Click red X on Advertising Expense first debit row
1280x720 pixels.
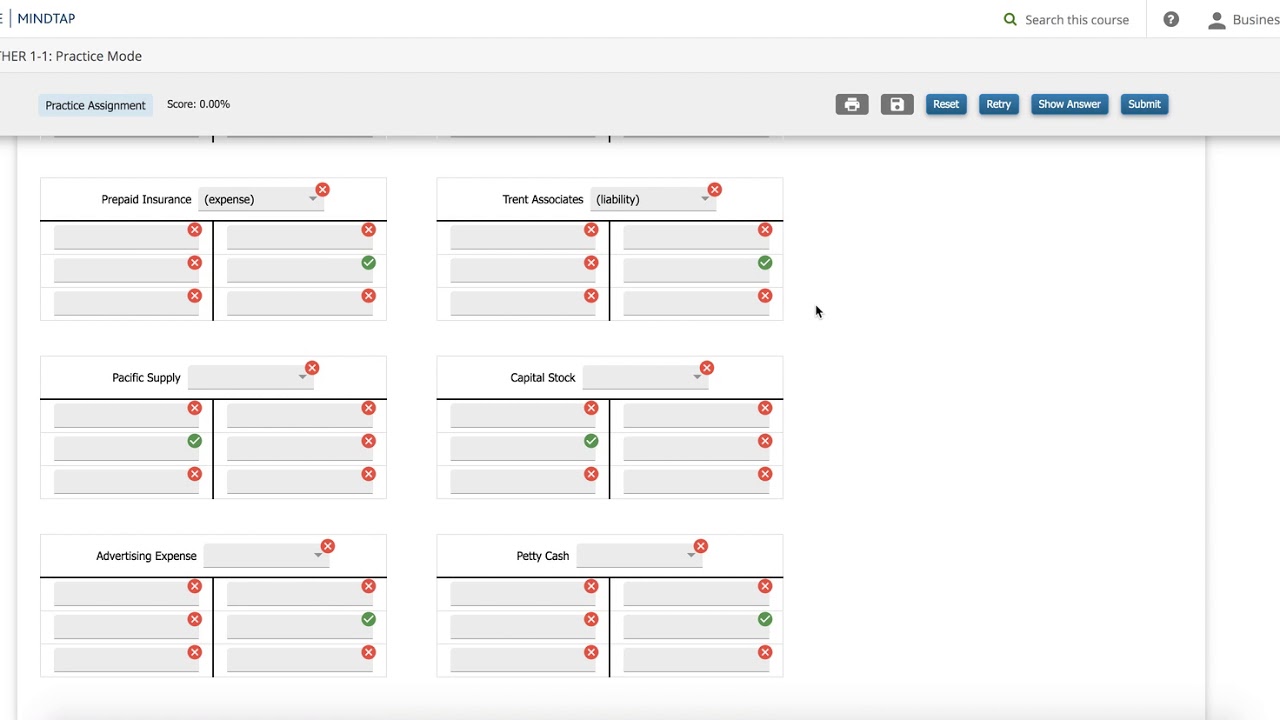(x=195, y=586)
